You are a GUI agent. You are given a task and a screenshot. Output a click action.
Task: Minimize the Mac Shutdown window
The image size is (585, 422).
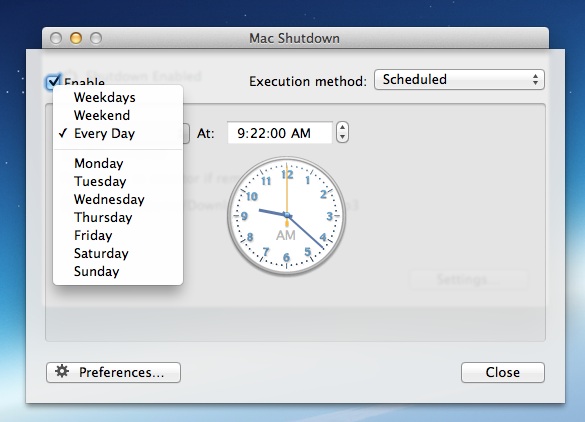tap(76, 38)
